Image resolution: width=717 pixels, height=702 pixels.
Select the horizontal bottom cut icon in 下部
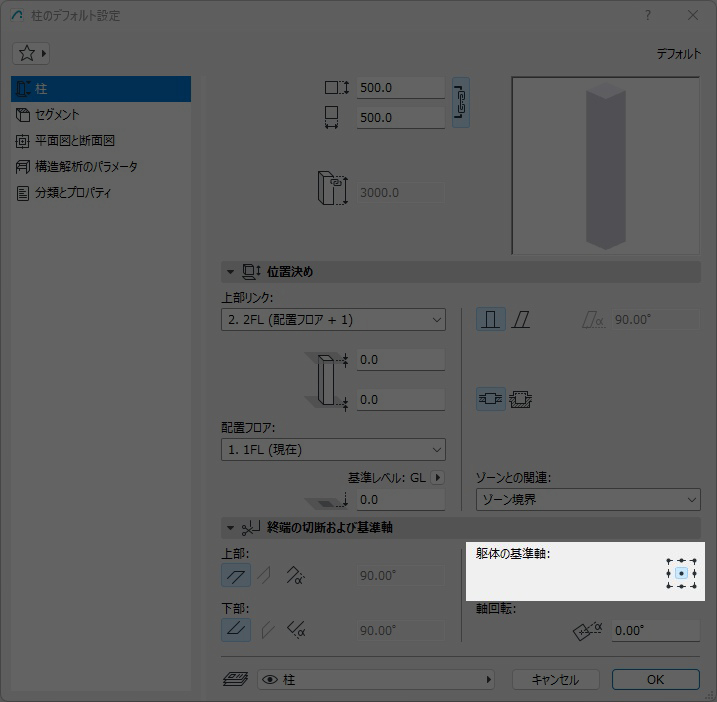(236, 630)
